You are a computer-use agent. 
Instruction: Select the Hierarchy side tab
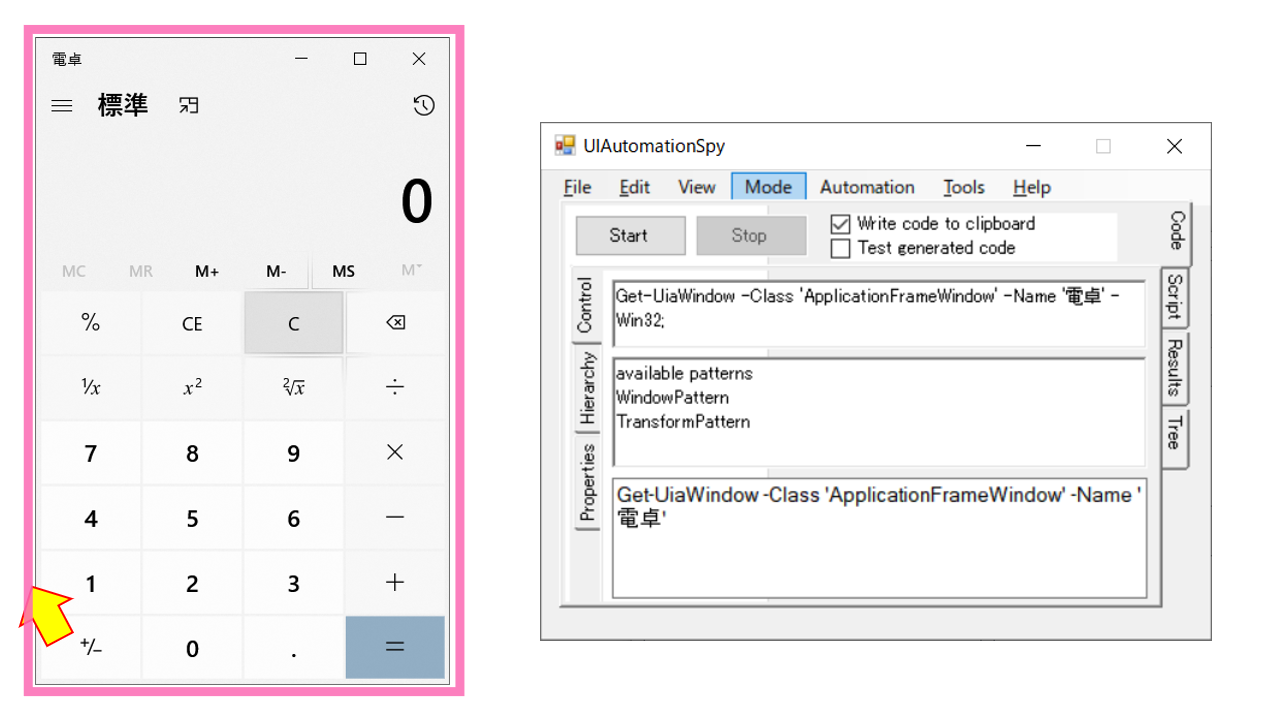586,388
